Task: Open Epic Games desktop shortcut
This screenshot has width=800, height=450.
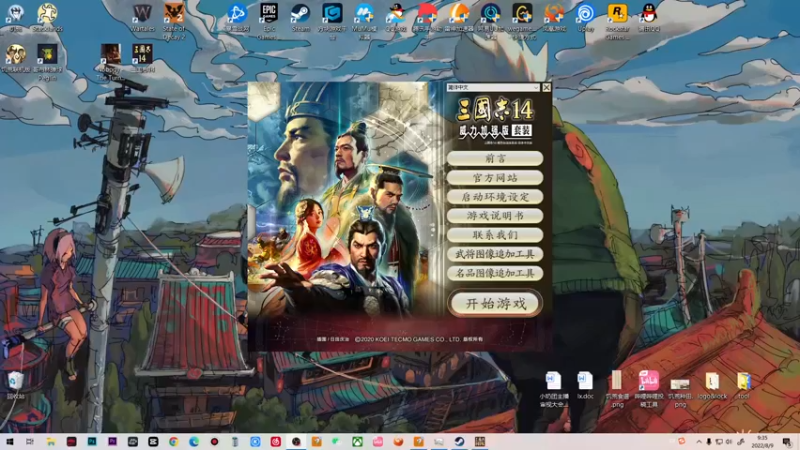Action: pyautogui.click(x=268, y=20)
